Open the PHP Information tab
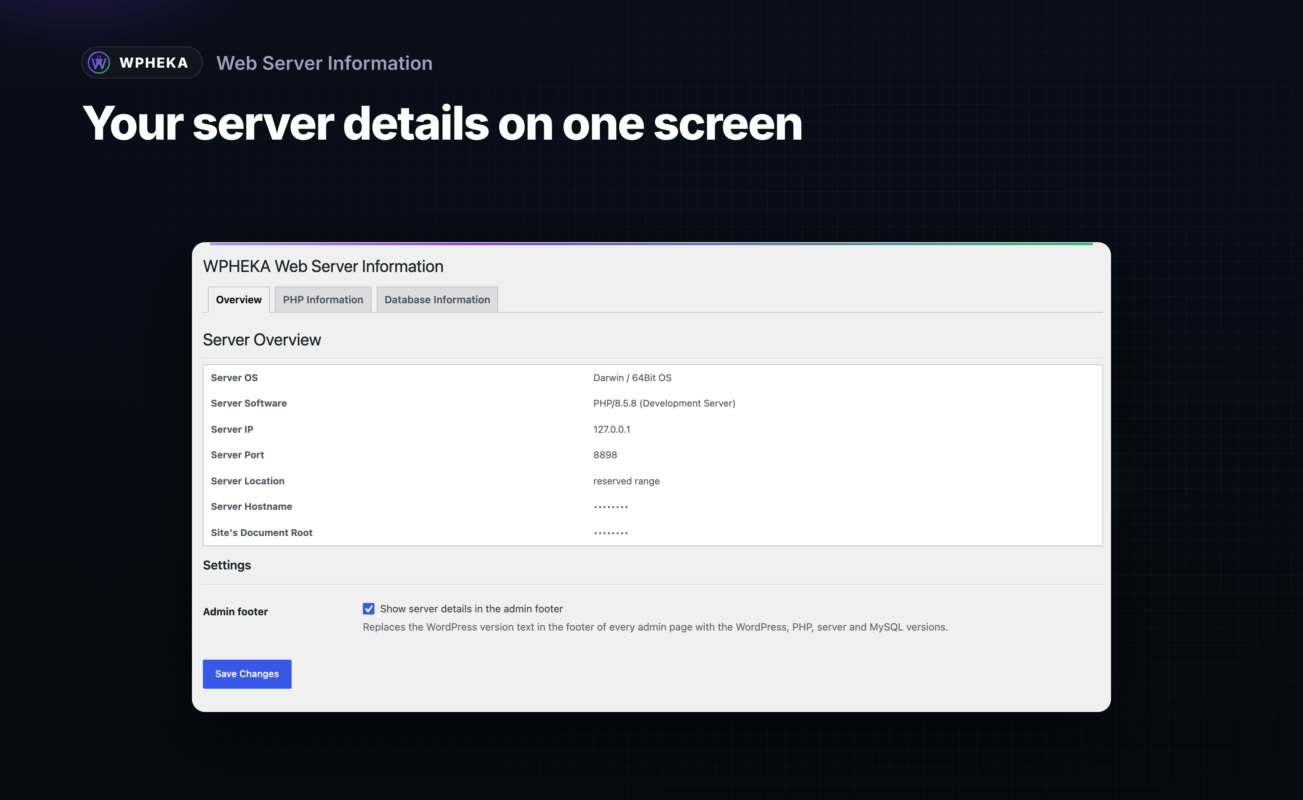Screen dimensions: 1303x800 (323, 299)
